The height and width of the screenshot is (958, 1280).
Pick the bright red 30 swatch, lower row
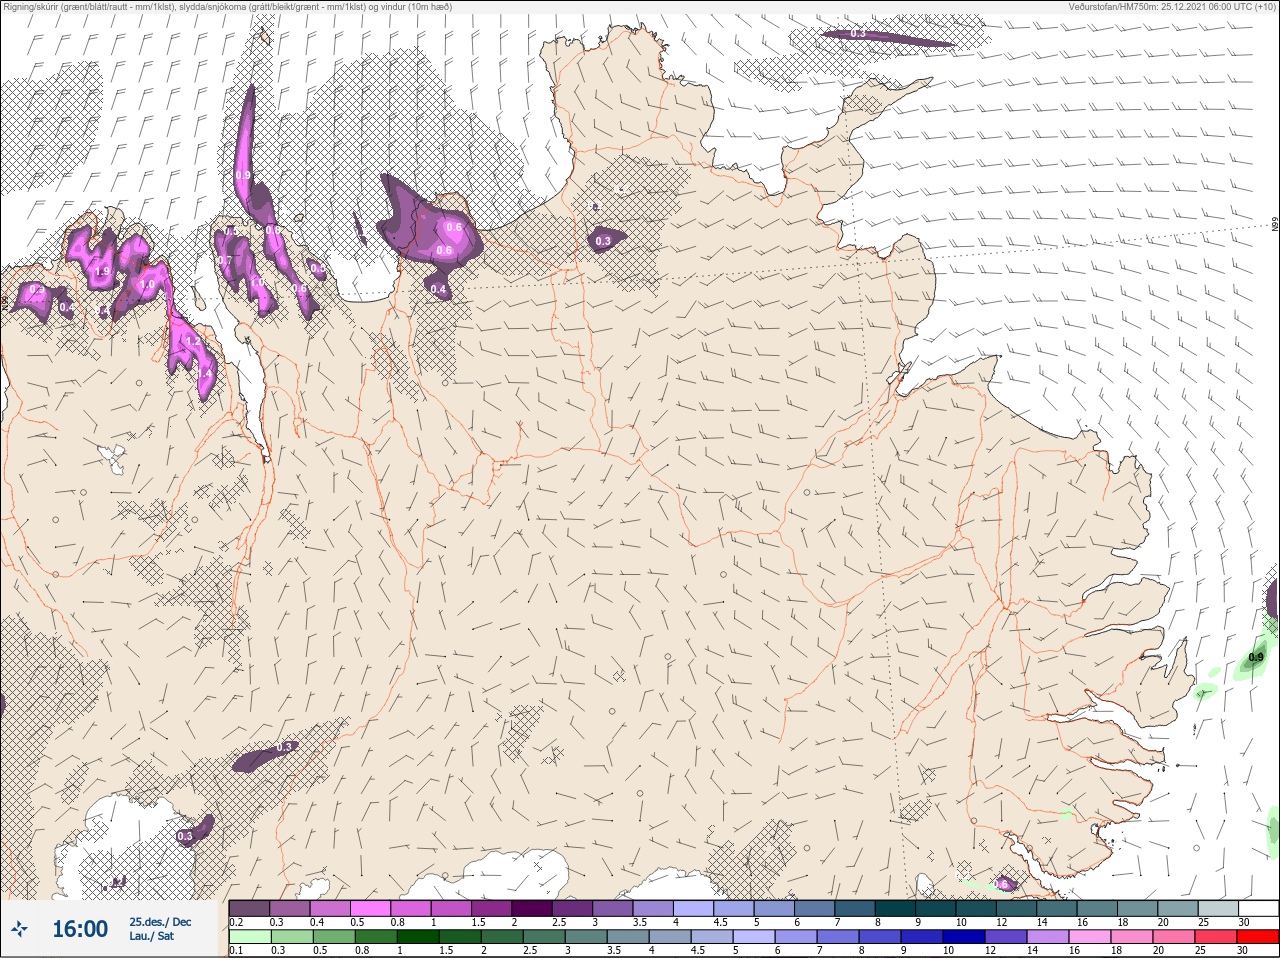(1258, 937)
